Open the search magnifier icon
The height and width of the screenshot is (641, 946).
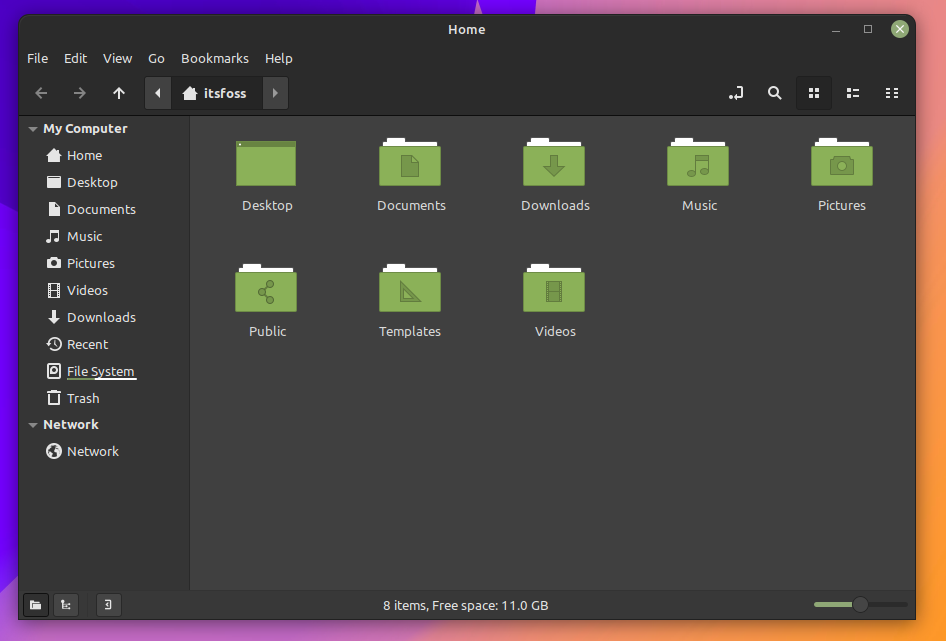[774, 93]
